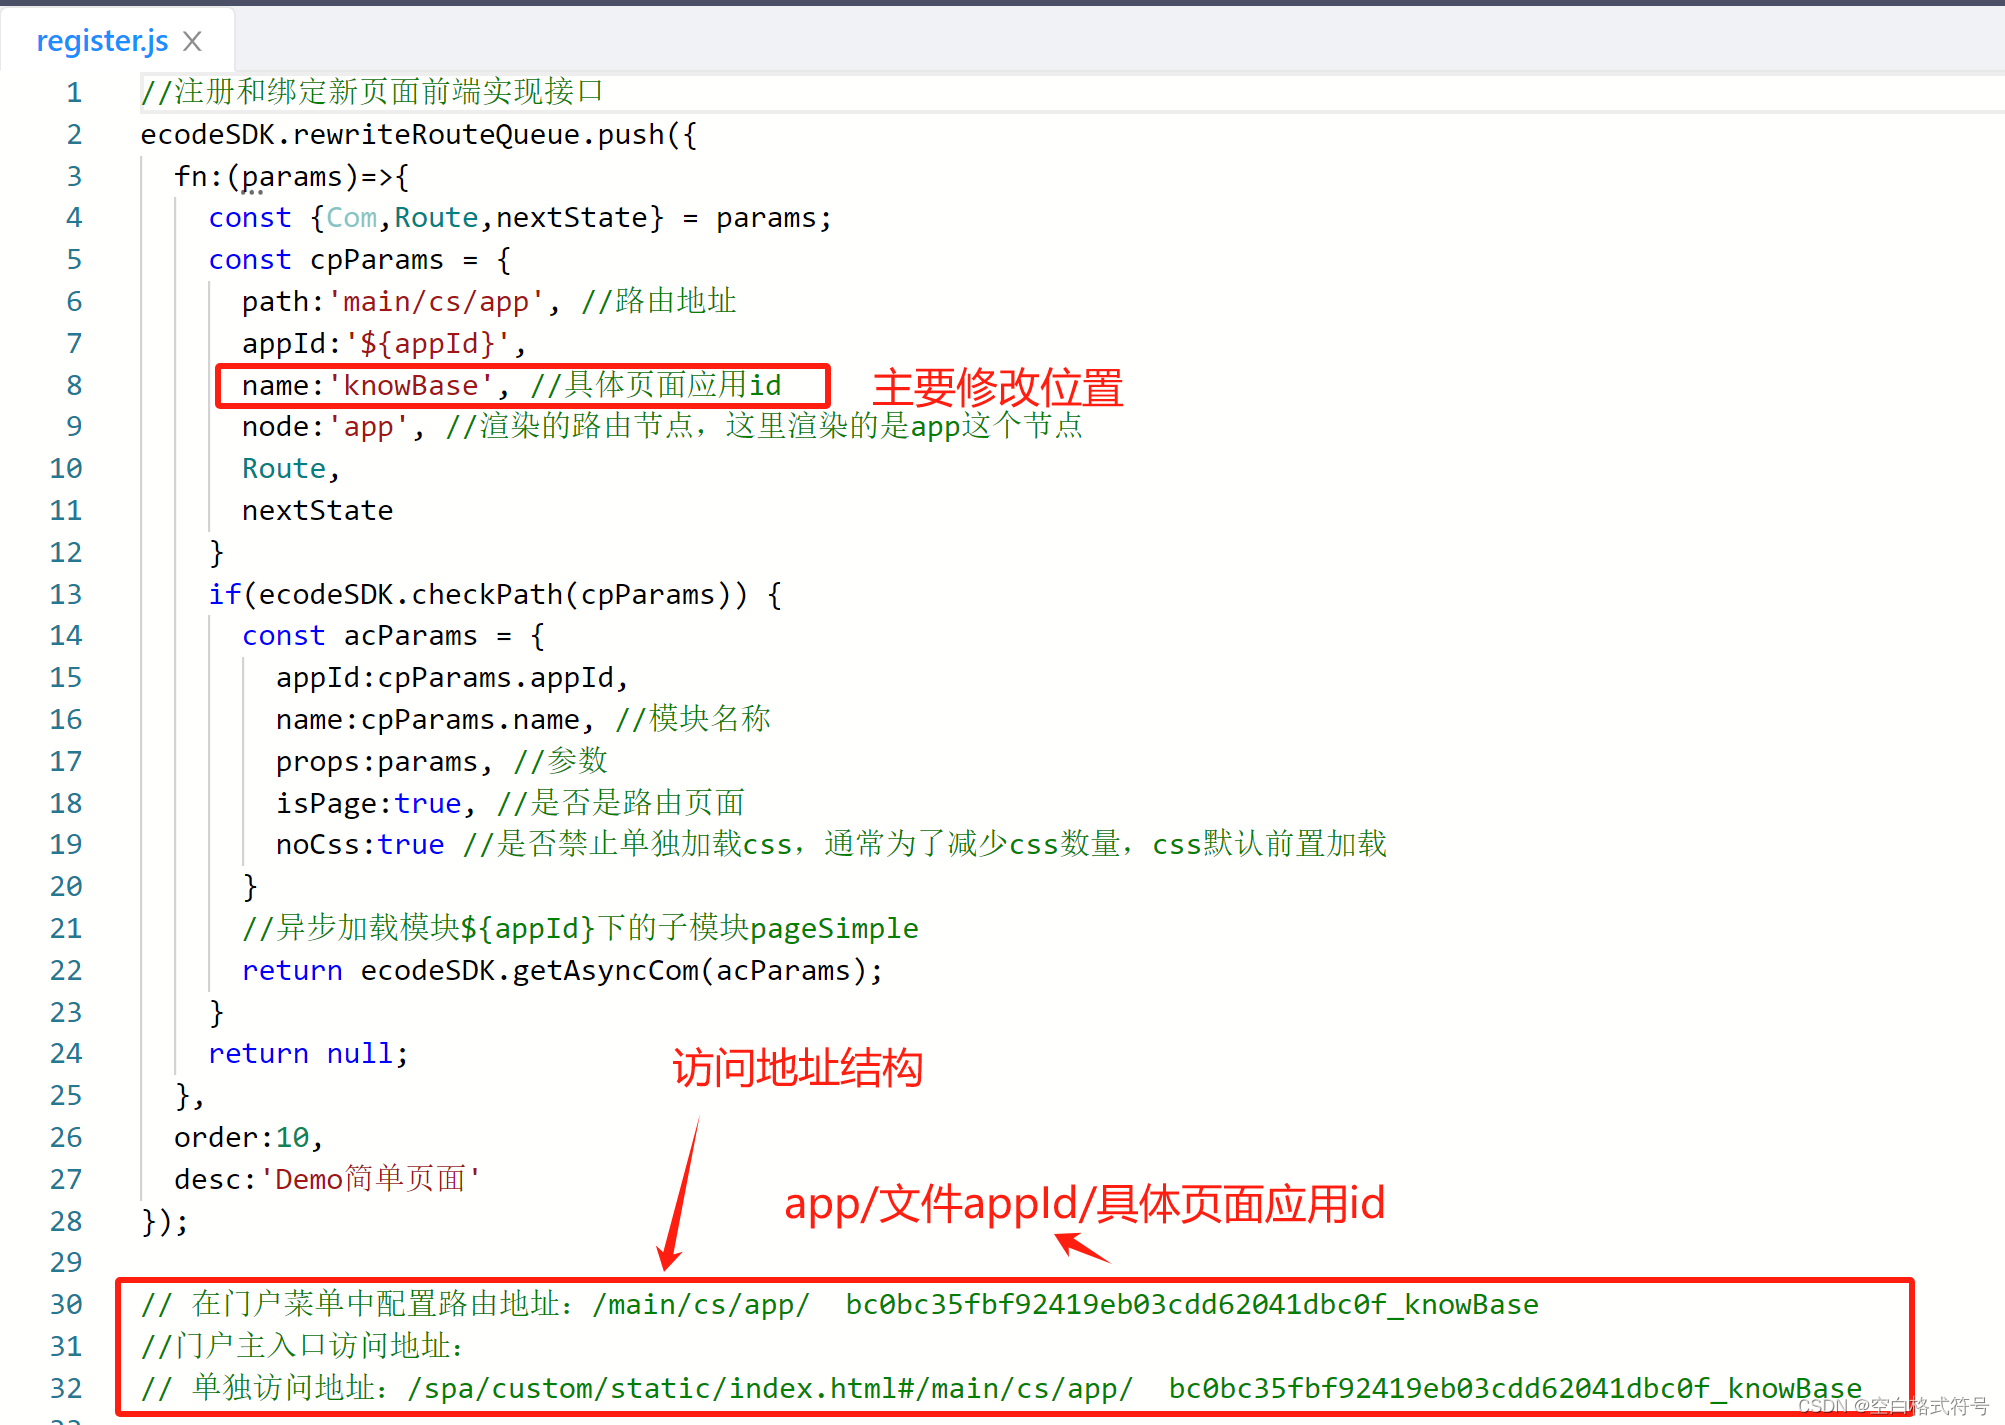2005x1425 pixels.
Task: Click the Route identifier on line 10
Action: point(282,467)
